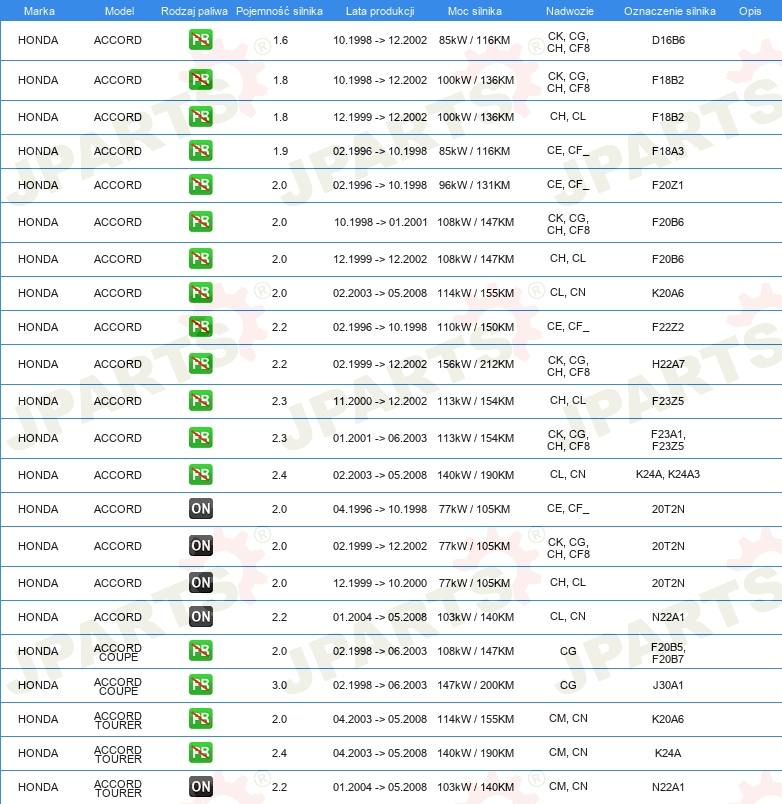Click ACCORD COUPE model in the J30A1 row
The image size is (782, 804).
point(118,686)
